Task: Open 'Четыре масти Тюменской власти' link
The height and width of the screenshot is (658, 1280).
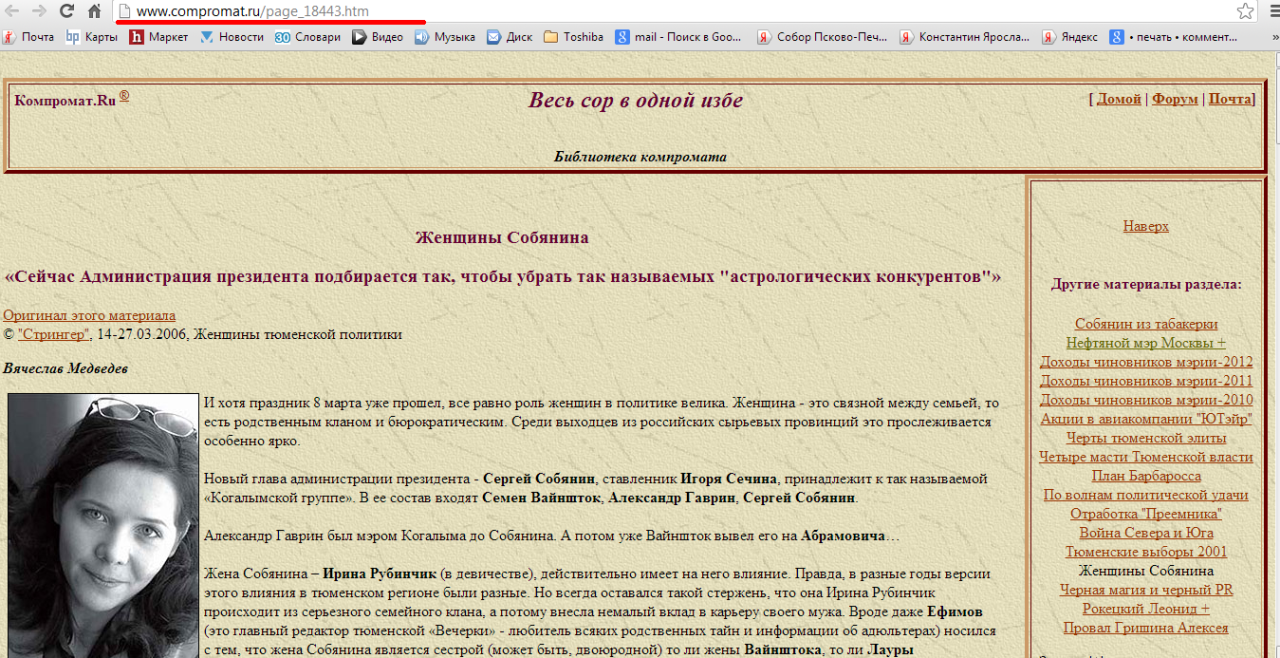Action: pyautogui.click(x=1146, y=457)
